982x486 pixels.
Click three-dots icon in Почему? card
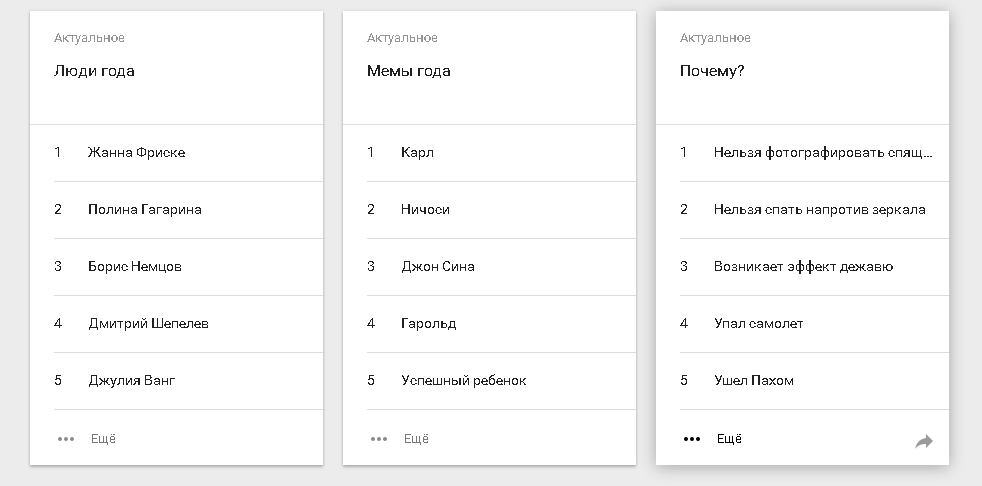pyautogui.click(x=692, y=439)
